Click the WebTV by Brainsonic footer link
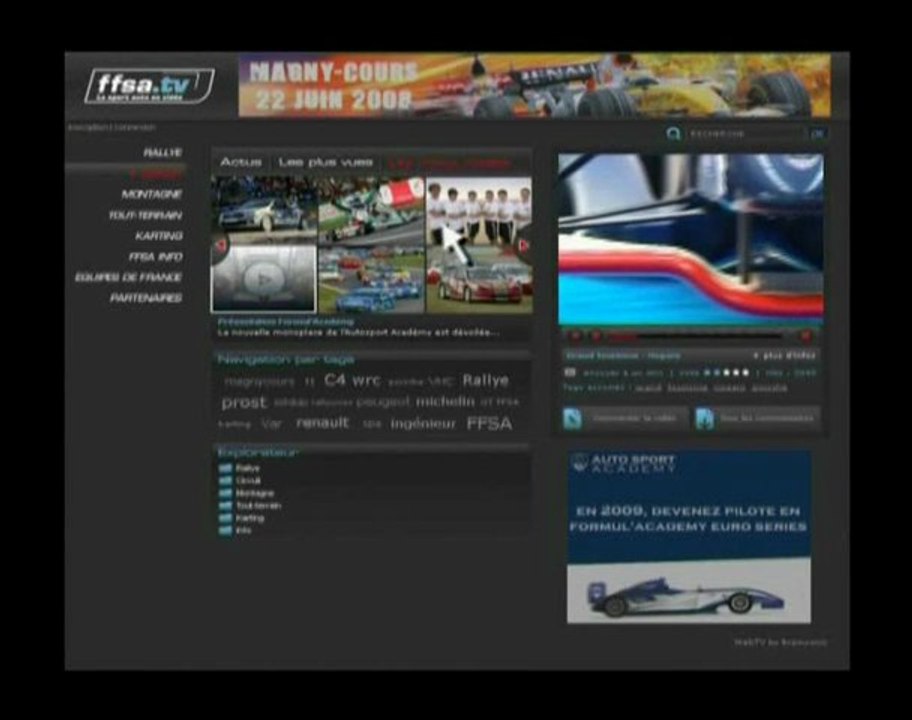 [x=781, y=642]
